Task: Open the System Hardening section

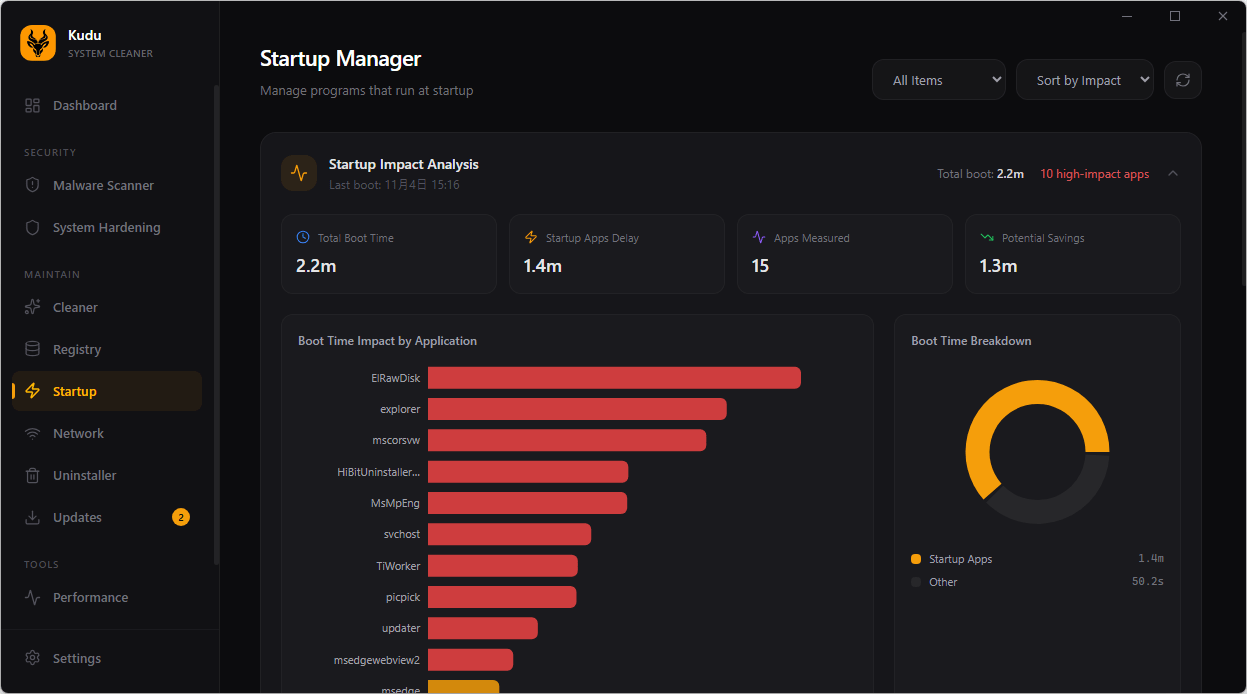Action: point(106,227)
